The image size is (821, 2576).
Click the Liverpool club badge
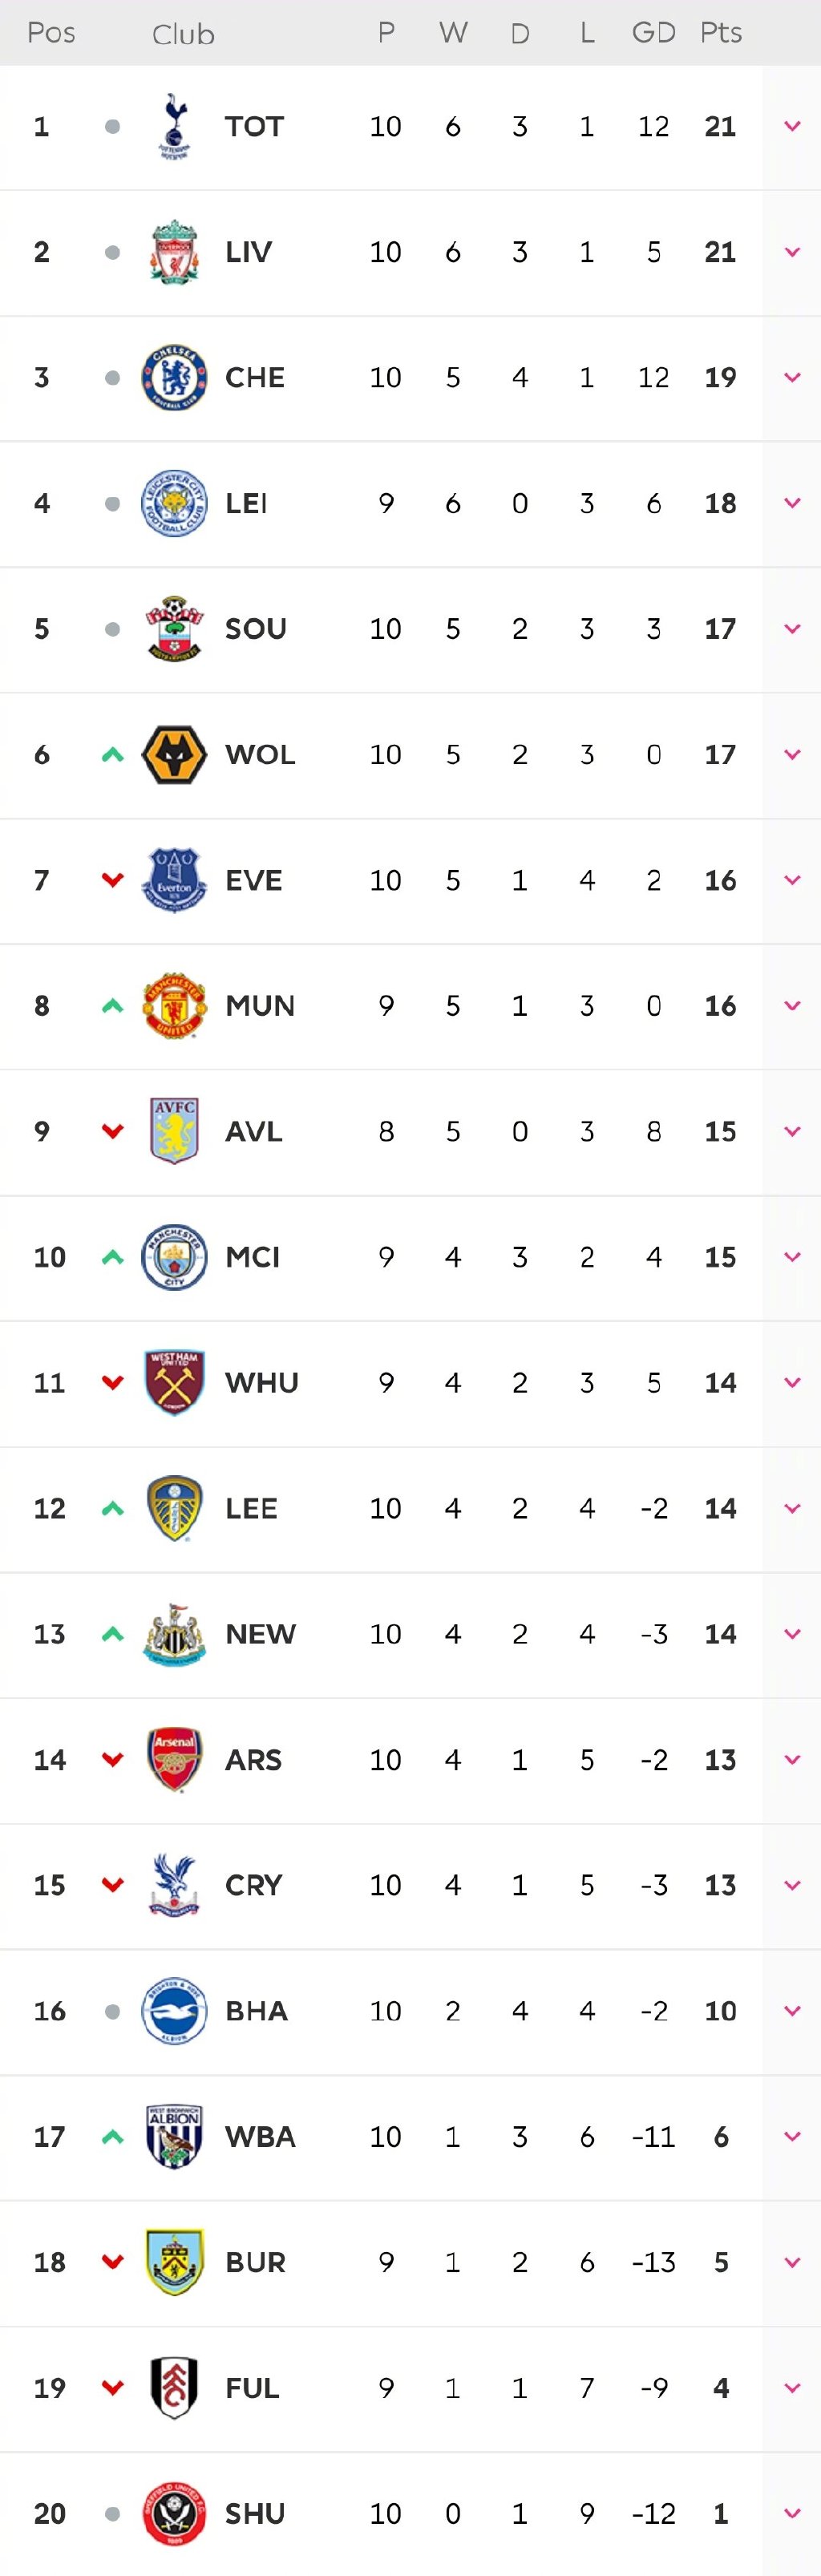tap(174, 252)
